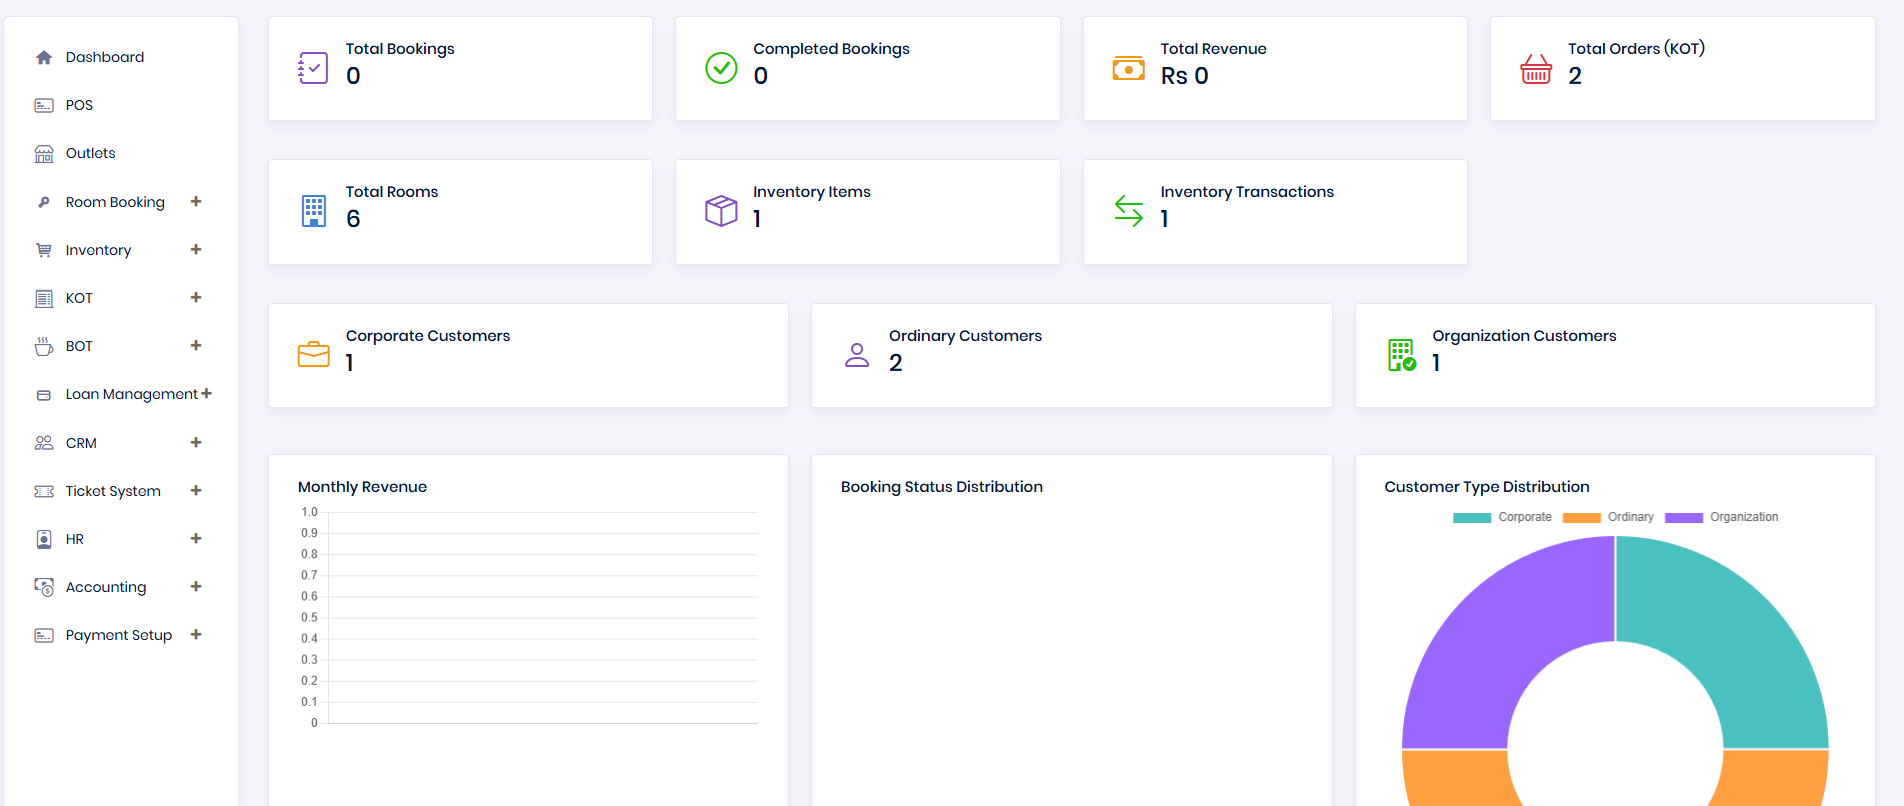Screen dimensions: 1904x806
Task: Toggle Ordinary legend swatch in chart
Action: click(1582, 518)
